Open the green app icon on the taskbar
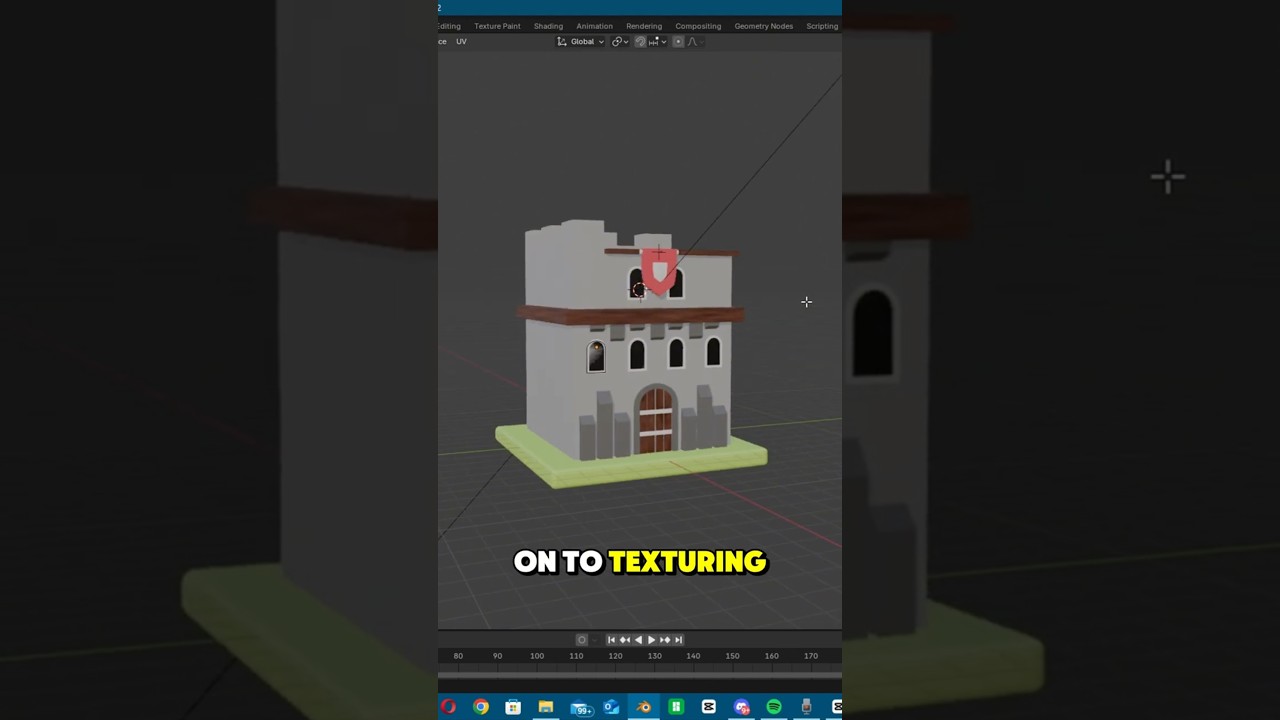Image resolution: width=1280 pixels, height=720 pixels. click(x=676, y=707)
